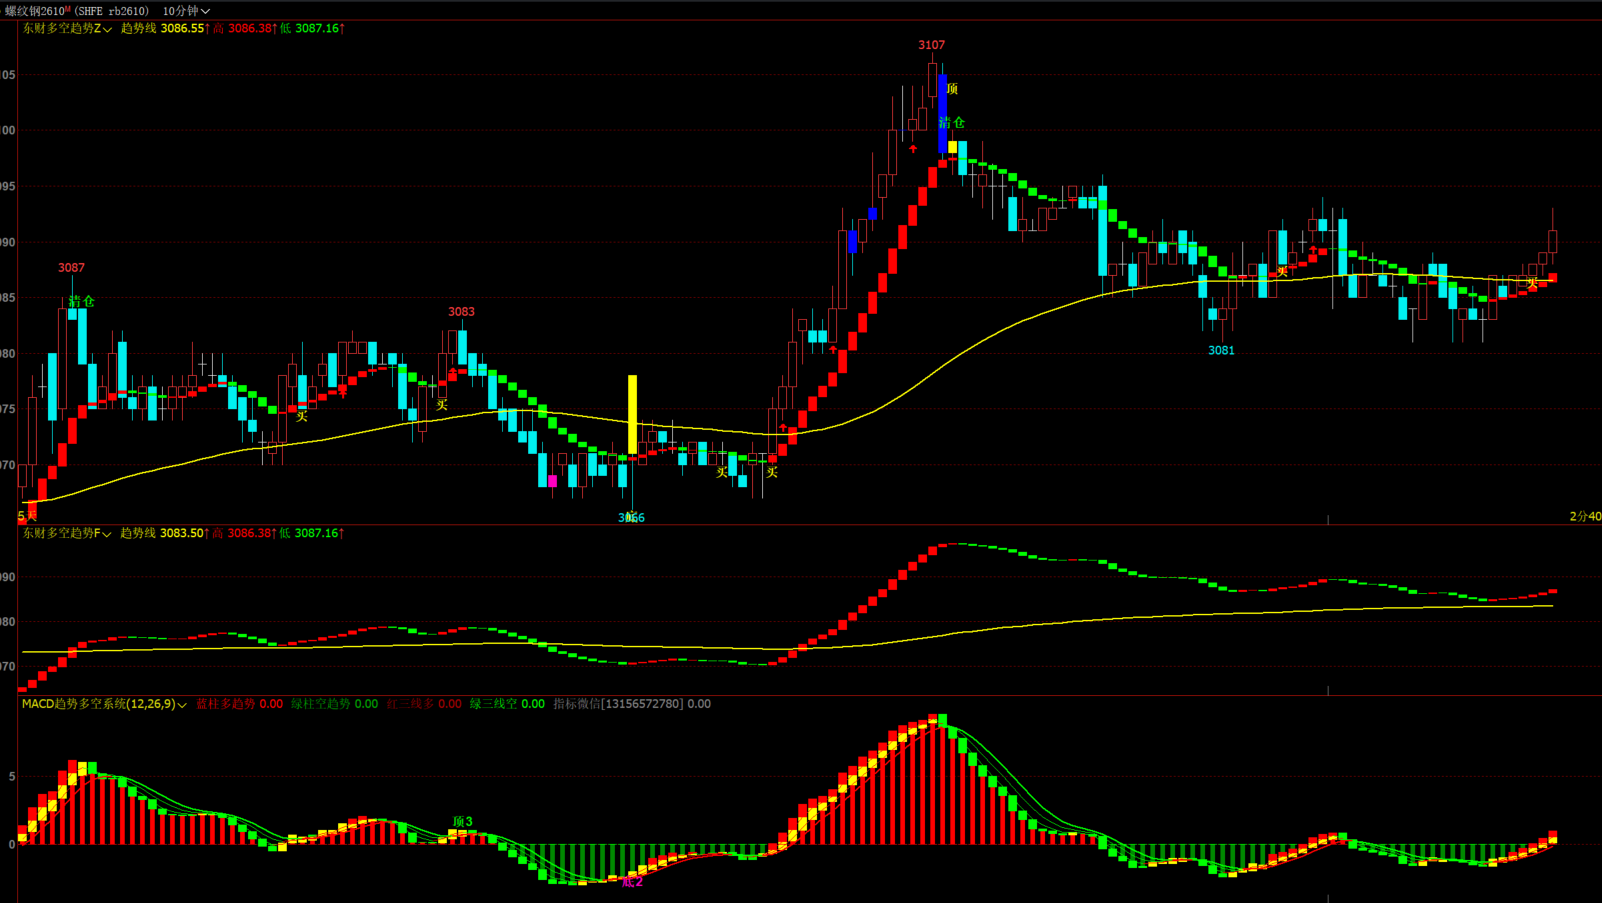
Task: Click the 3083 swing high label
Action: pos(461,311)
